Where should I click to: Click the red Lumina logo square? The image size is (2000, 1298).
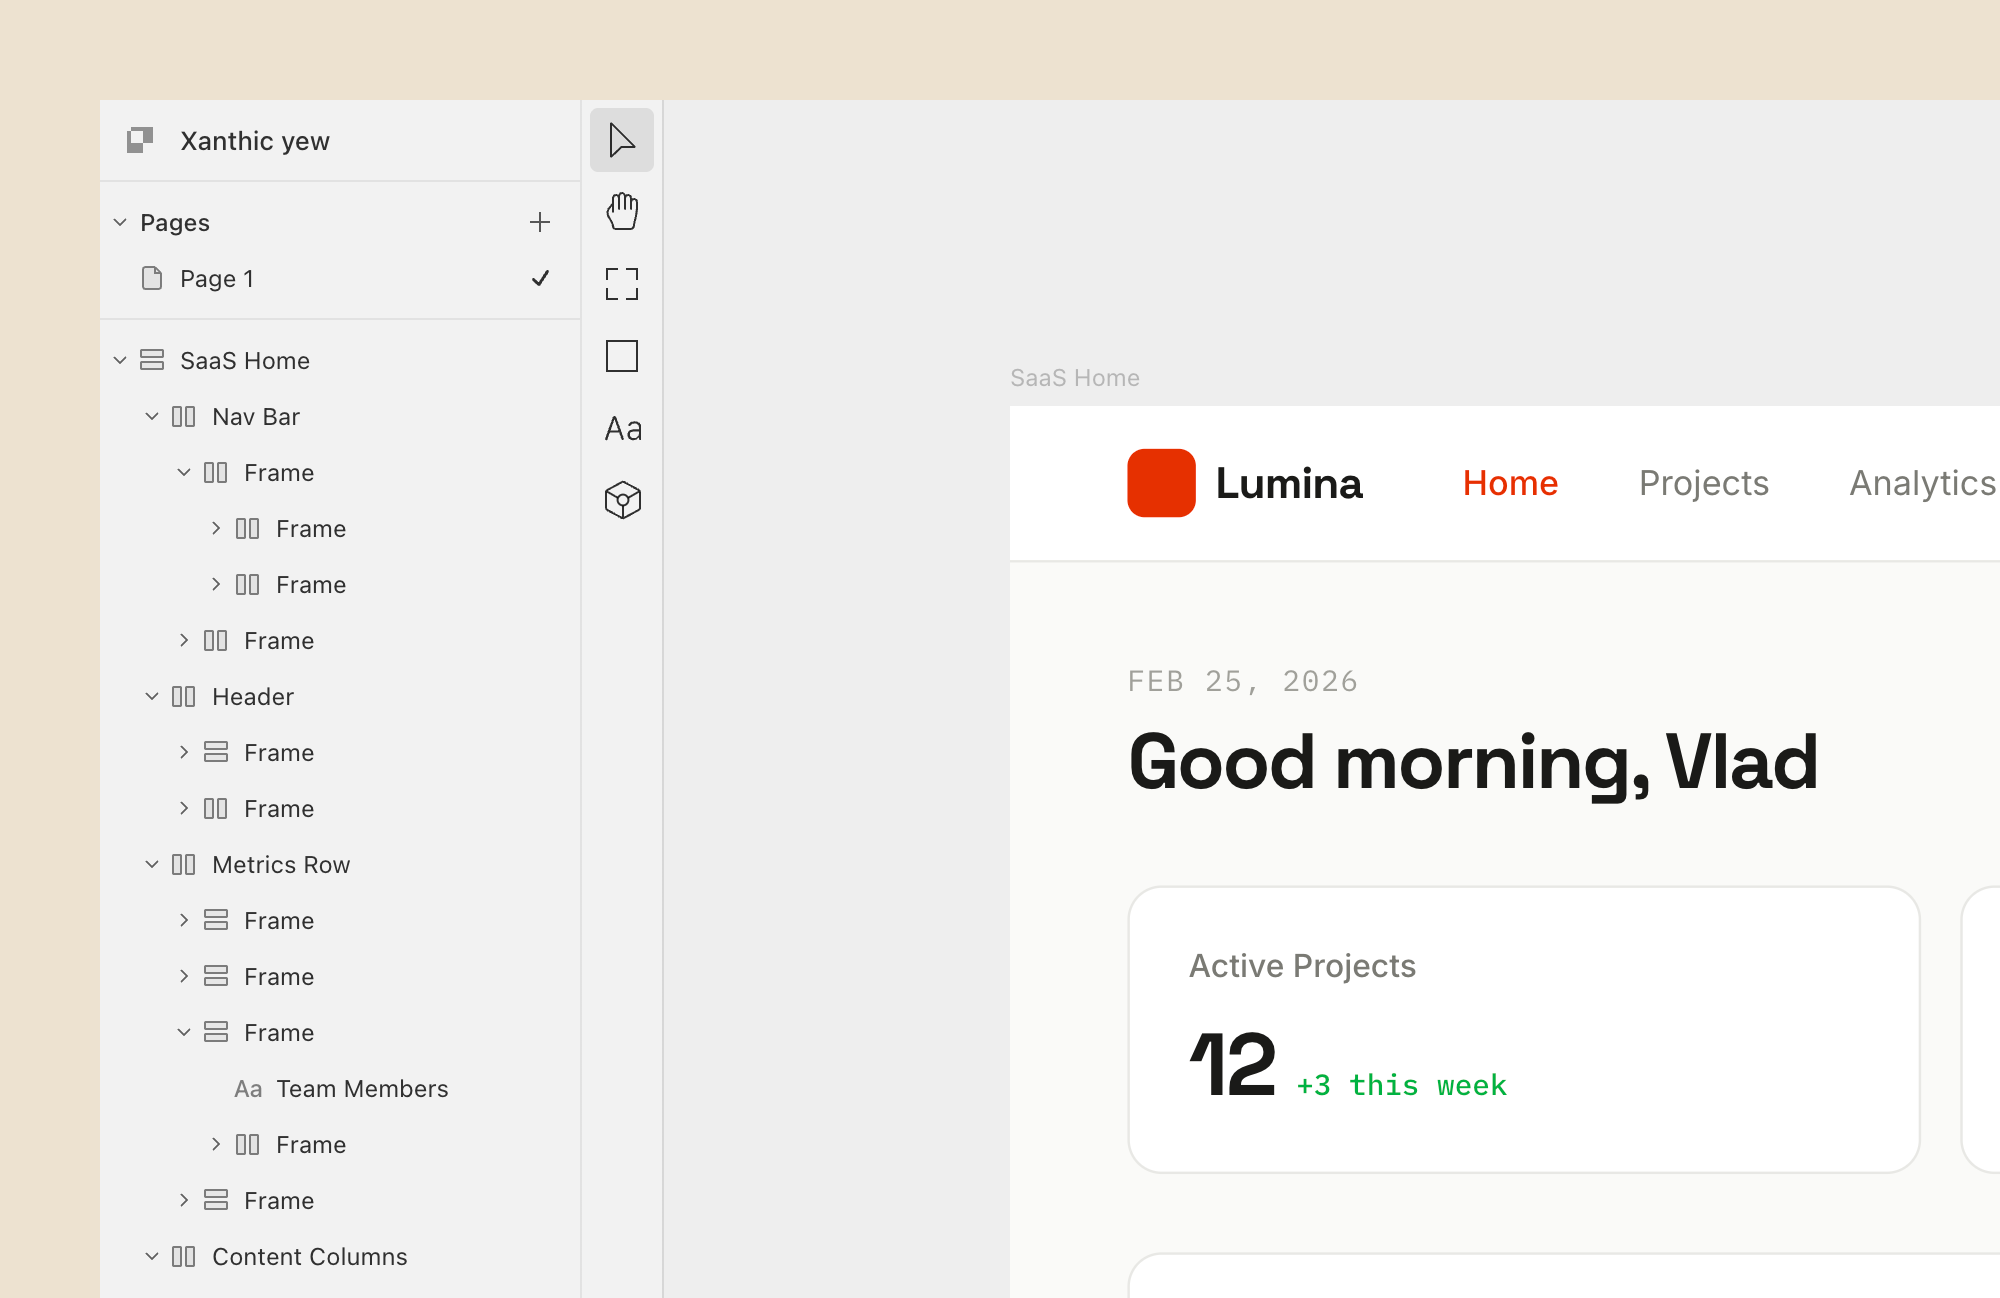click(x=1161, y=483)
